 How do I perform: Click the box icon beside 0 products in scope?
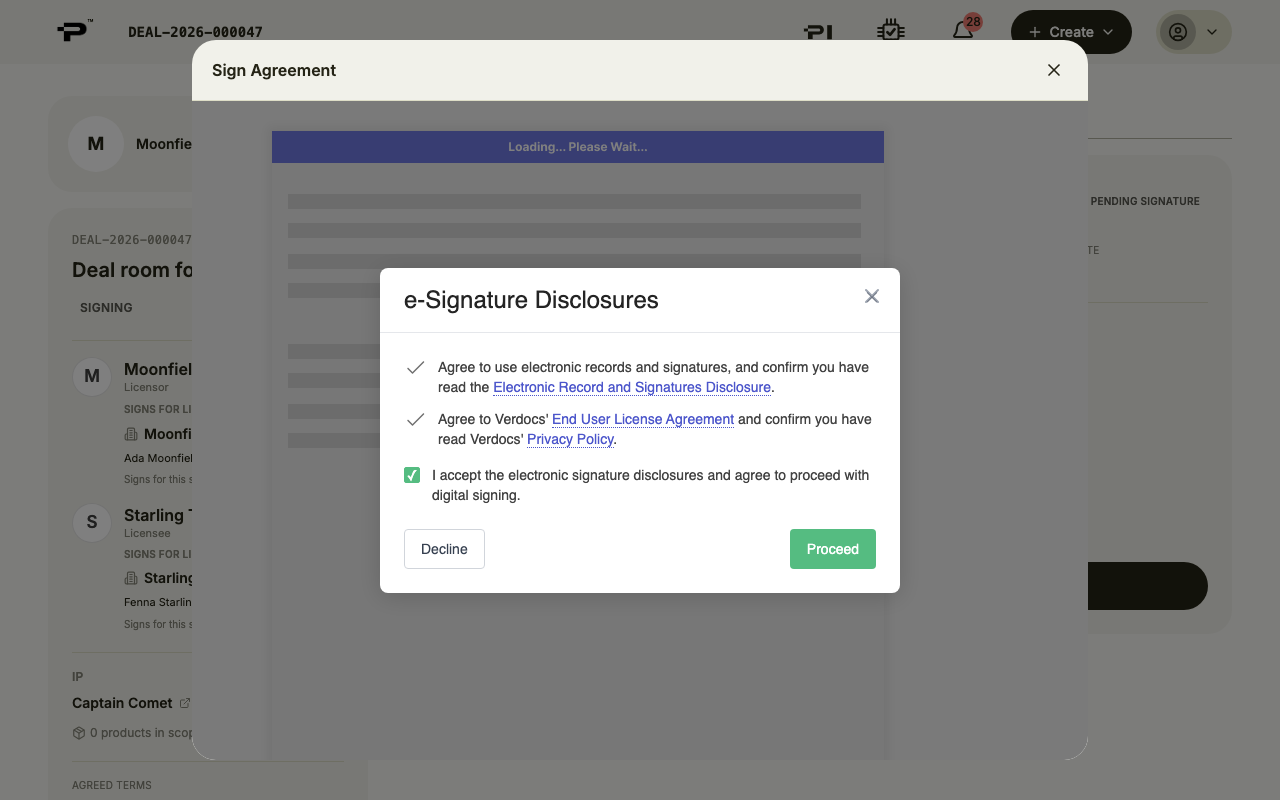point(79,733)
